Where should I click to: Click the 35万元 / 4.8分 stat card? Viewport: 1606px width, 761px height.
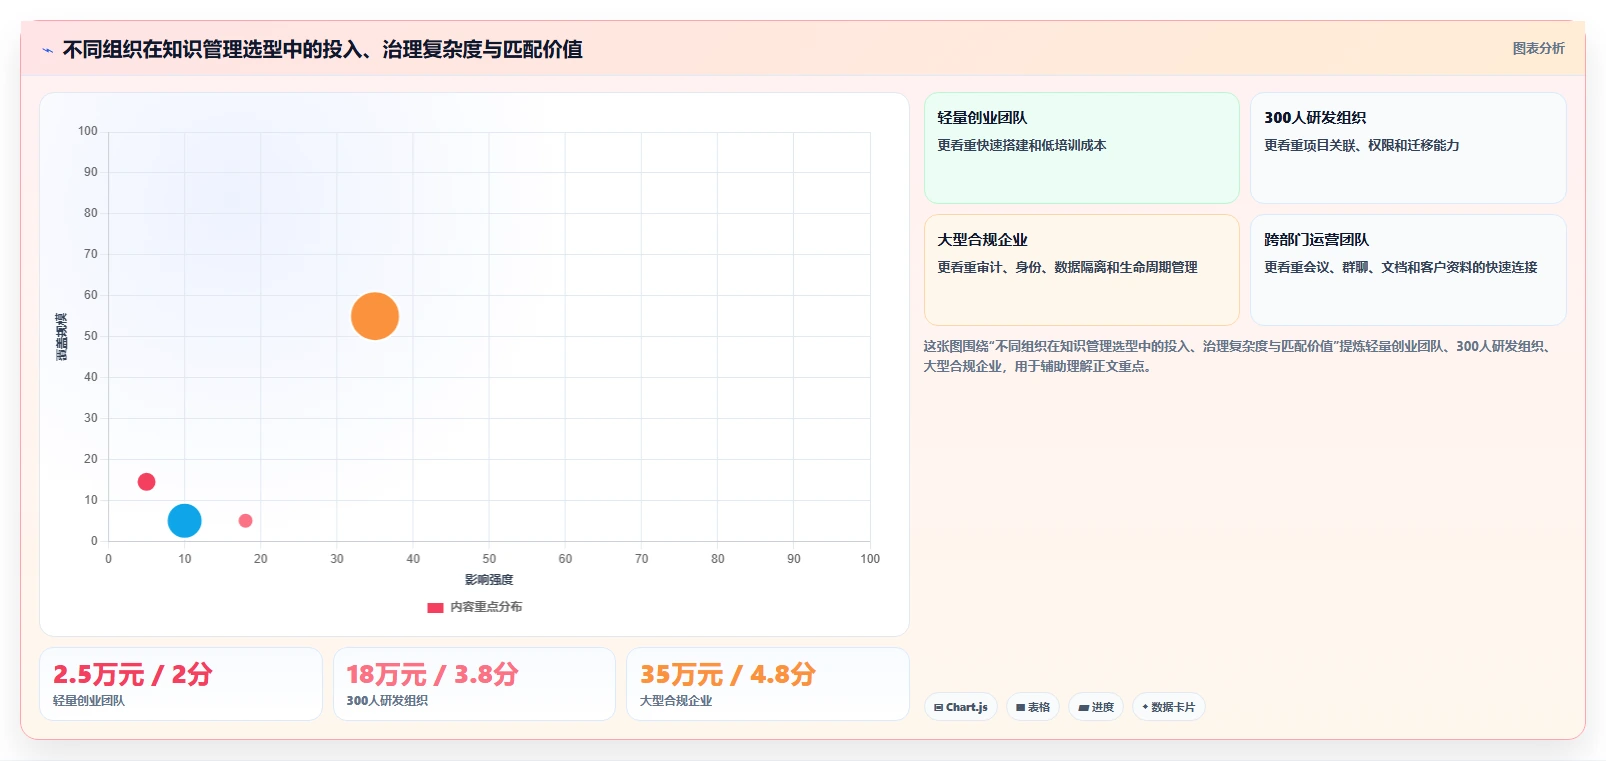point(768,684)
